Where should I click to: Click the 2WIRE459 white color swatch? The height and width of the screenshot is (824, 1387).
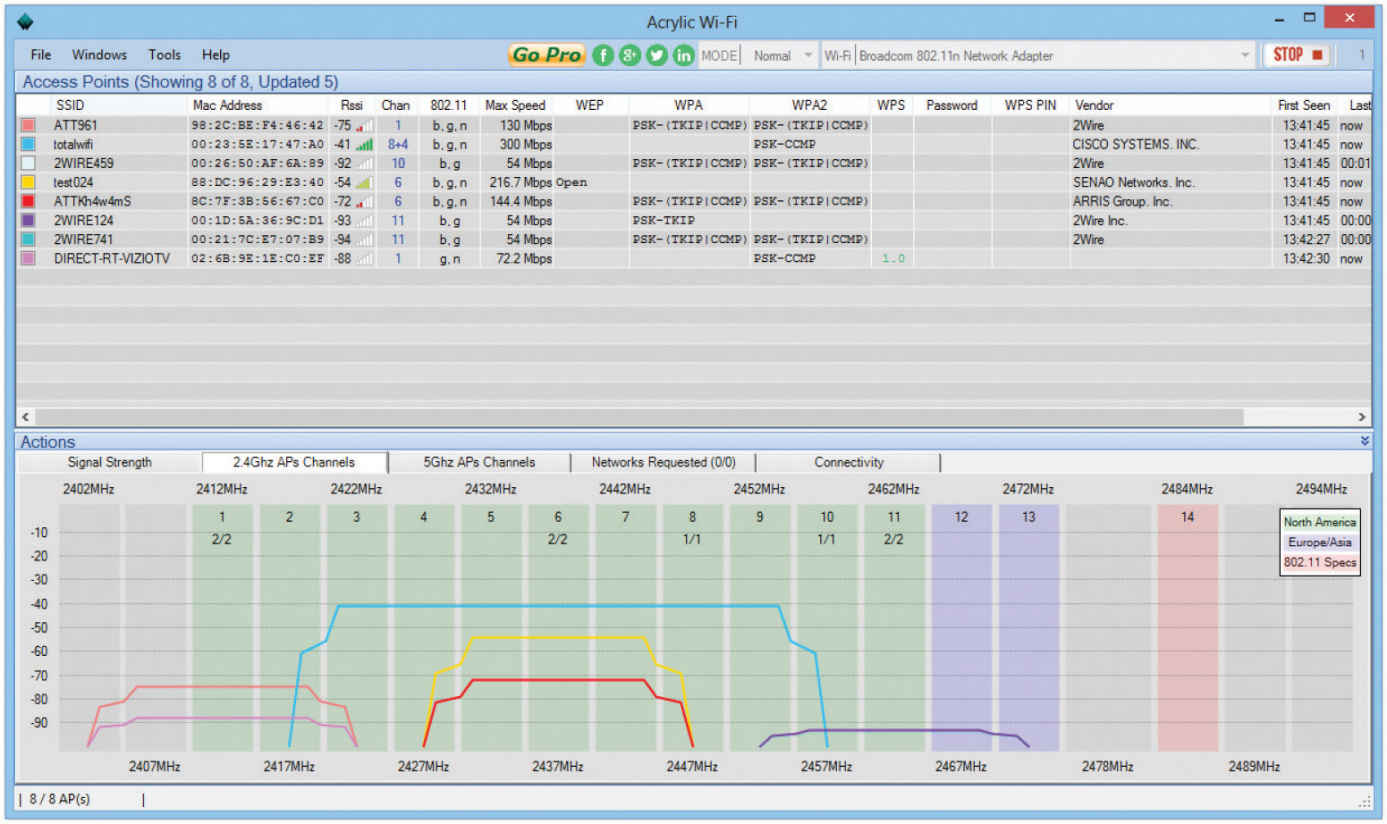pyautogui.click(x=28, y=163)
